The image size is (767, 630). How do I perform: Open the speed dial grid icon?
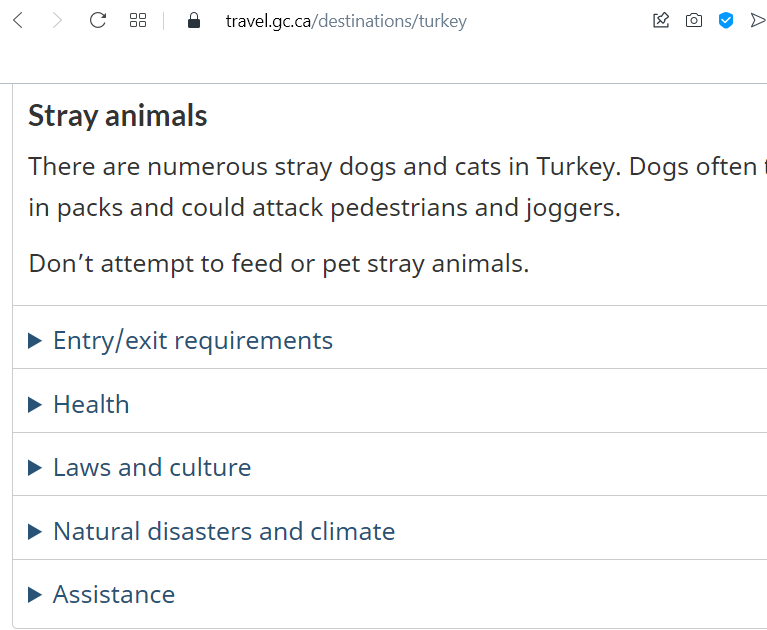[138, 20]
